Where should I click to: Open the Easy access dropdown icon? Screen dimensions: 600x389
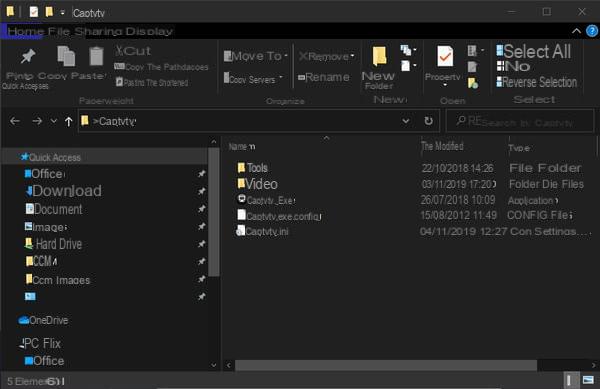coord(408,66)
